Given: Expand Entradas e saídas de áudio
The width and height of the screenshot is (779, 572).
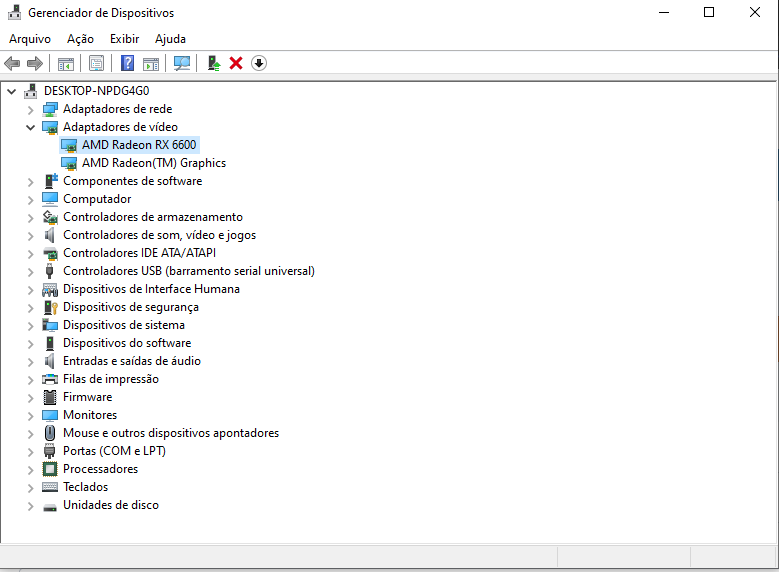Looking at the screenshot, I should tap(31, 362).
